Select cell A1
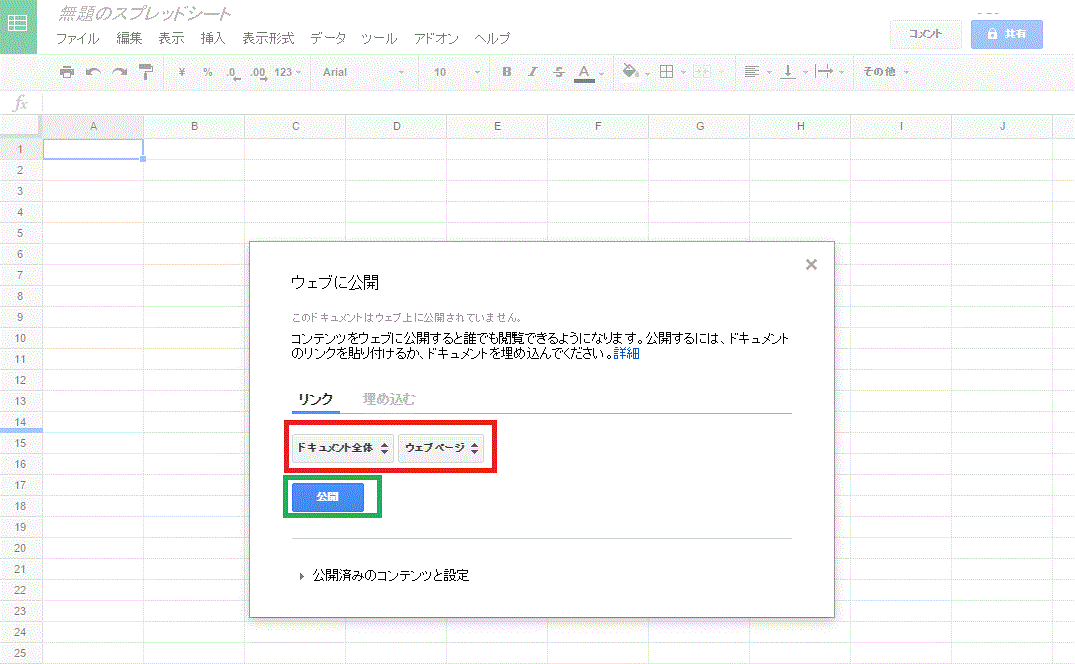Viewport: 1075px width, 664px height. coord(93,149)
